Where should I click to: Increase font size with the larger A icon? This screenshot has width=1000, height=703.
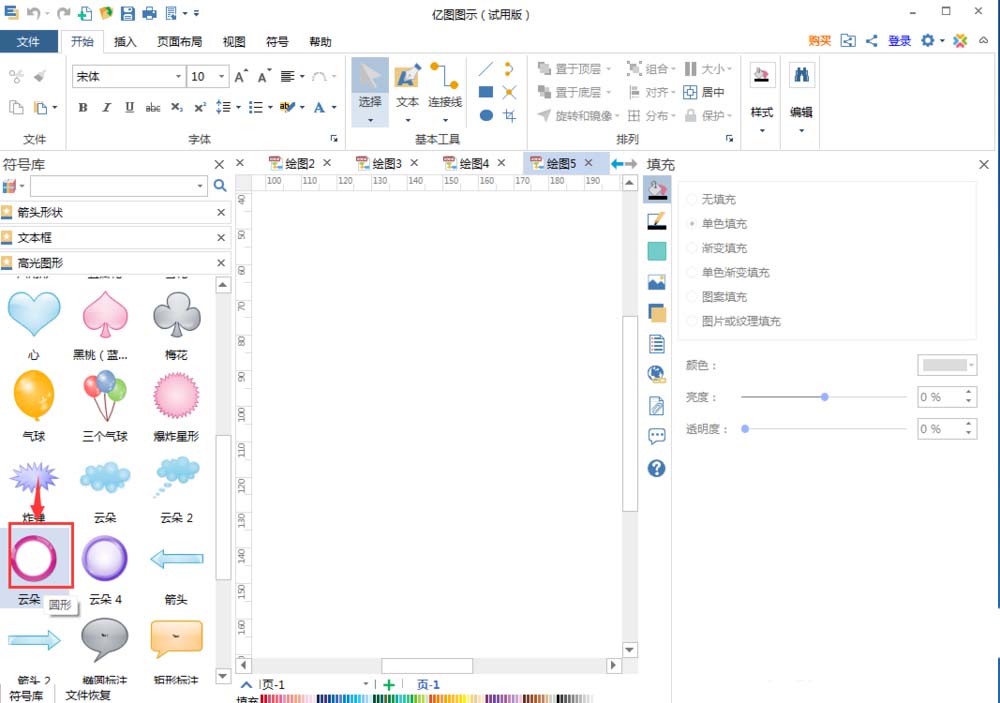pyautogui.click(x=241, y=77)
